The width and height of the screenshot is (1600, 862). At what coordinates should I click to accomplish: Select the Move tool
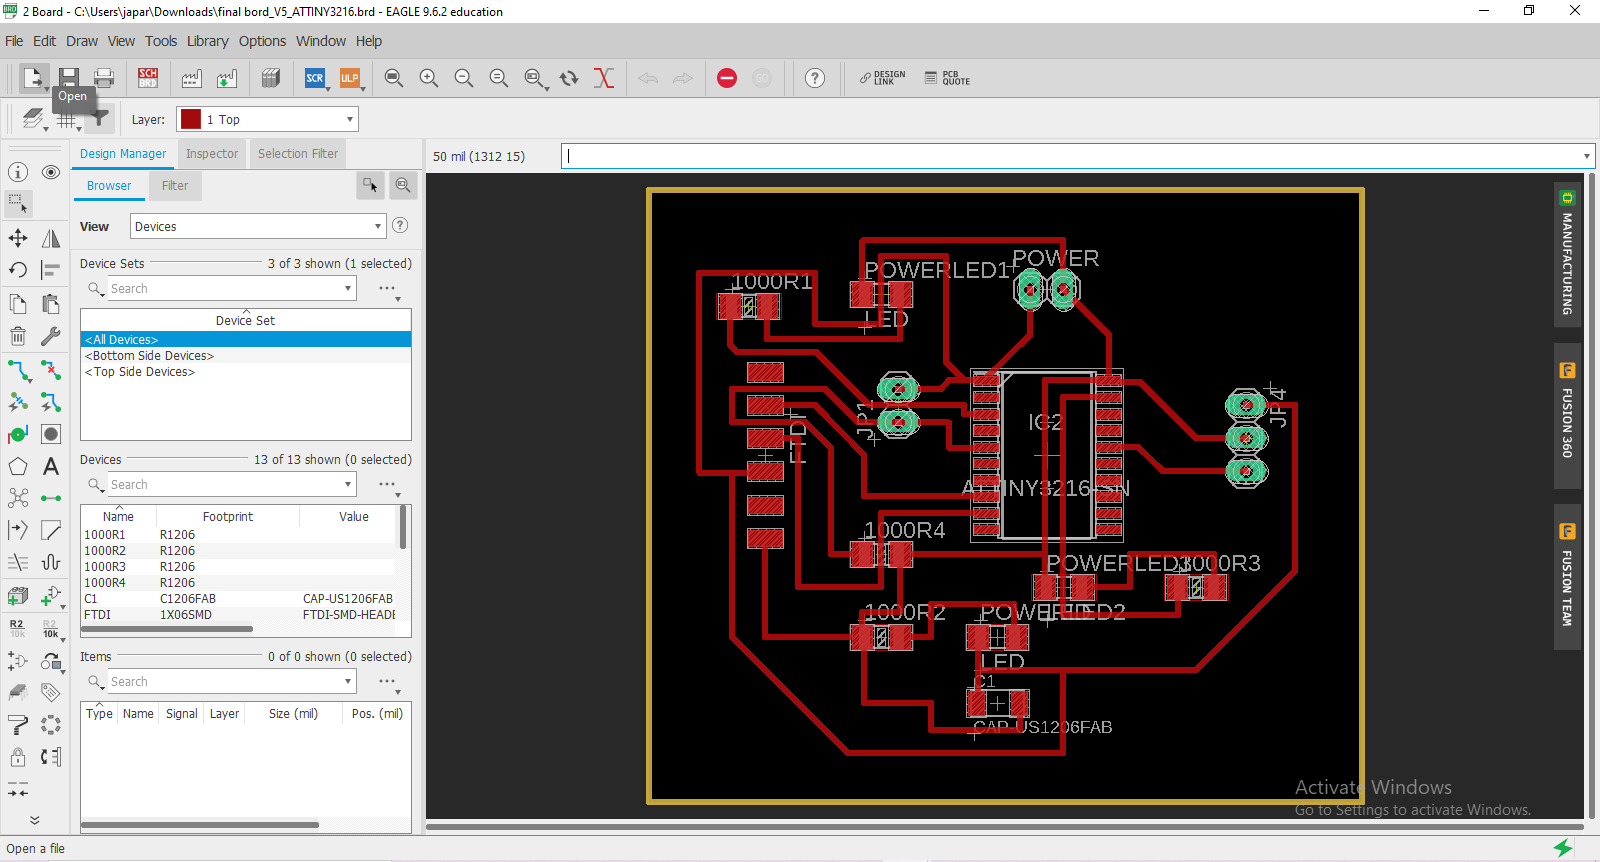pyautogui.click(x=18, y=238)
